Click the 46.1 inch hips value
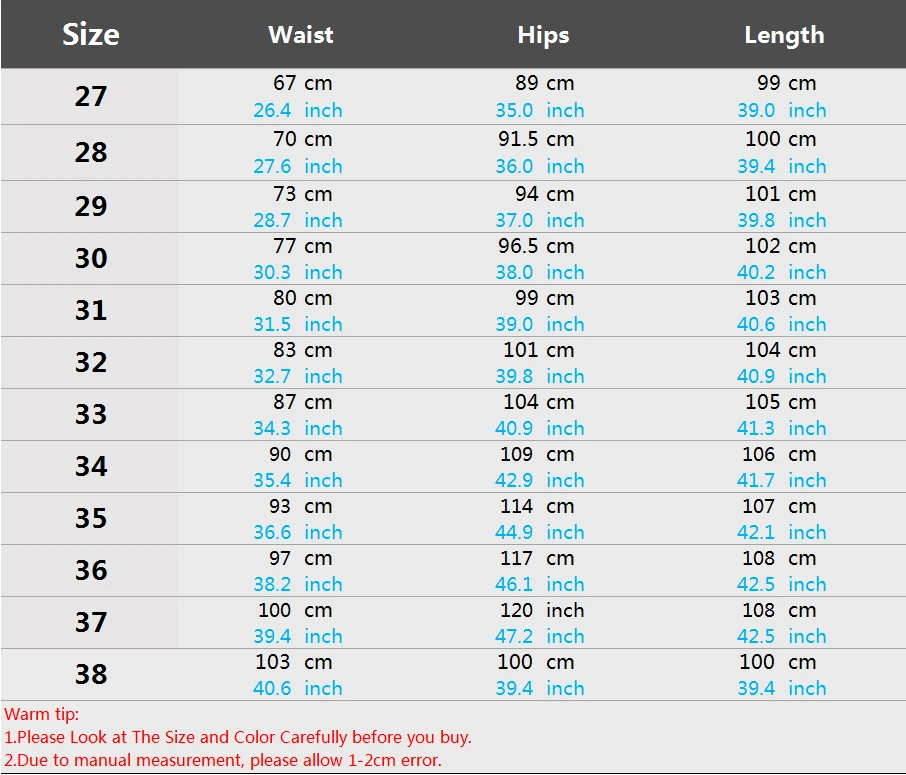This screenshot has height=775, width=906. pyautogui.click(x=540, y=584)
